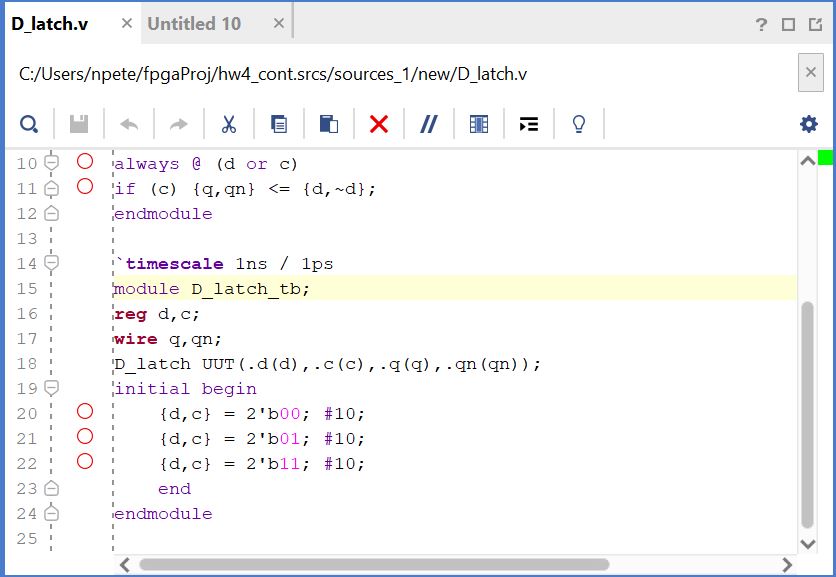Close the file path bar
Image resolution: width=836 pixels, height=577 pixels.
pos(810,73)
